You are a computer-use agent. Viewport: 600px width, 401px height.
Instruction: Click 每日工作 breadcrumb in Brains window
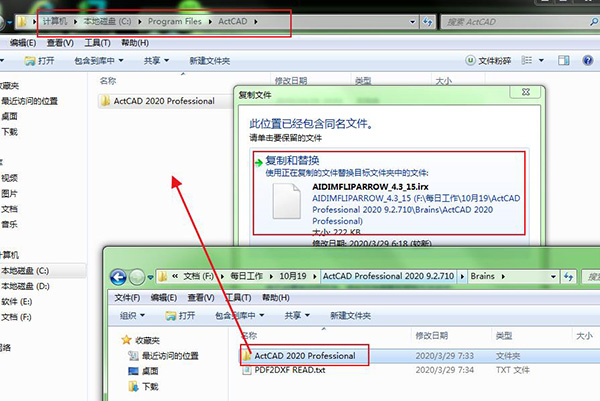point(246,276)
